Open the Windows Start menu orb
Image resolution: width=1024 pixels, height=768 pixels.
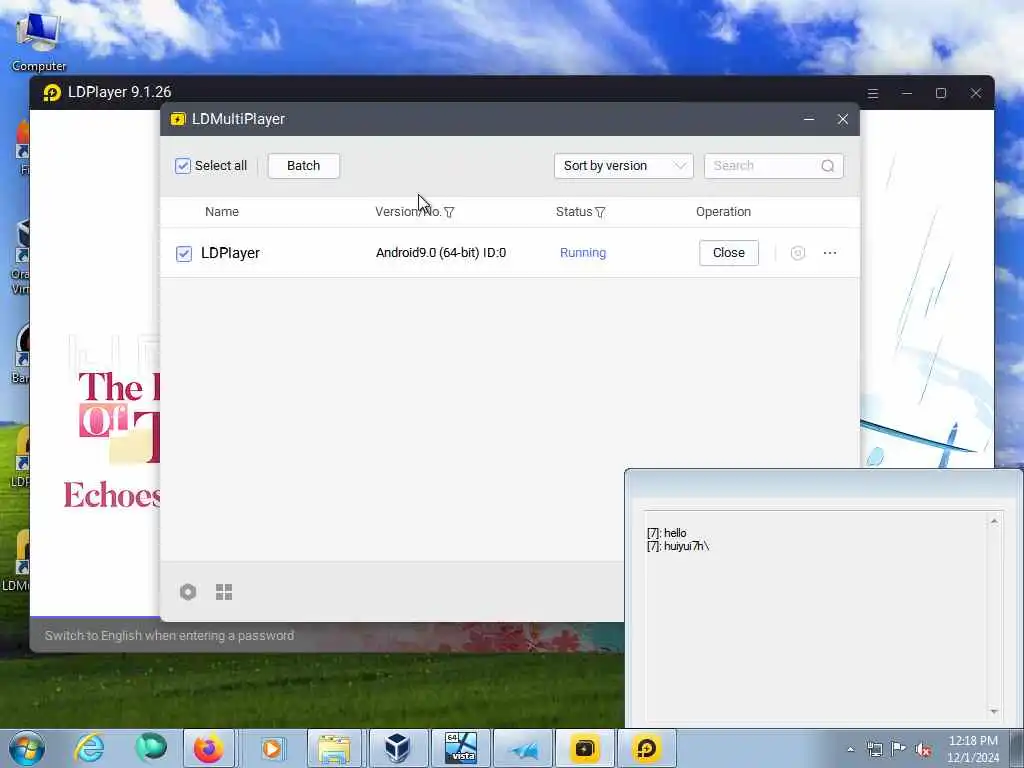pyautogui.click(x=27, y=748)
